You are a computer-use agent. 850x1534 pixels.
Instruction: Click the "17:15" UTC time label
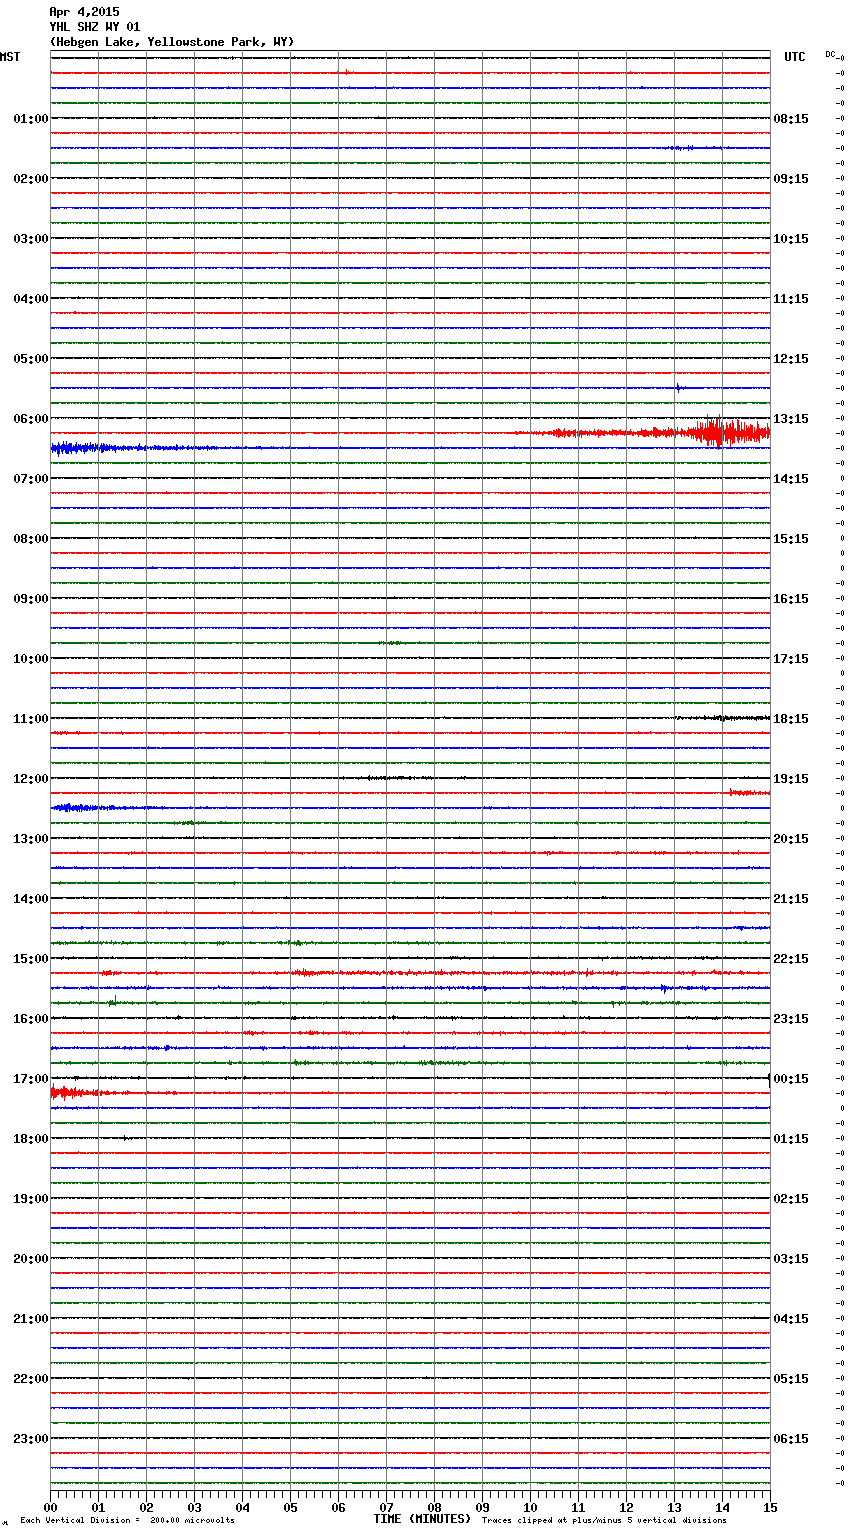pyautogui.click(x=791, y=659)
